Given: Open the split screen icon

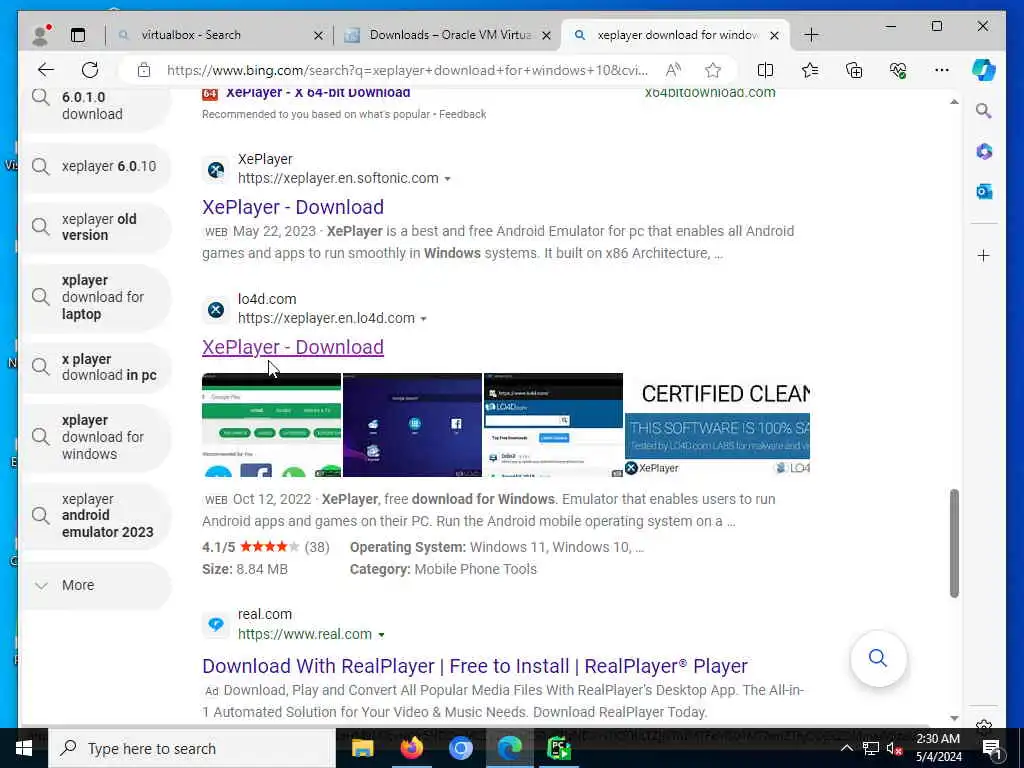Looking at the screenshot, I should [765, 70].
